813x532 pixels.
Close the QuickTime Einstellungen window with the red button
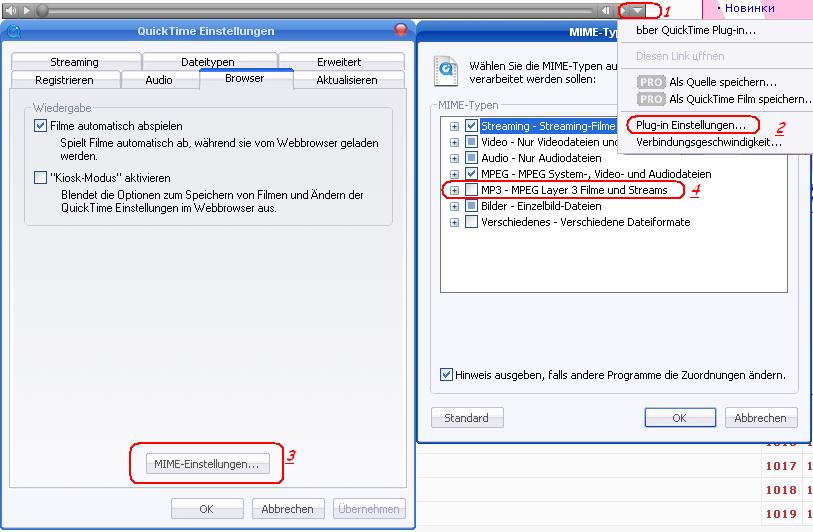pos(401,29)
